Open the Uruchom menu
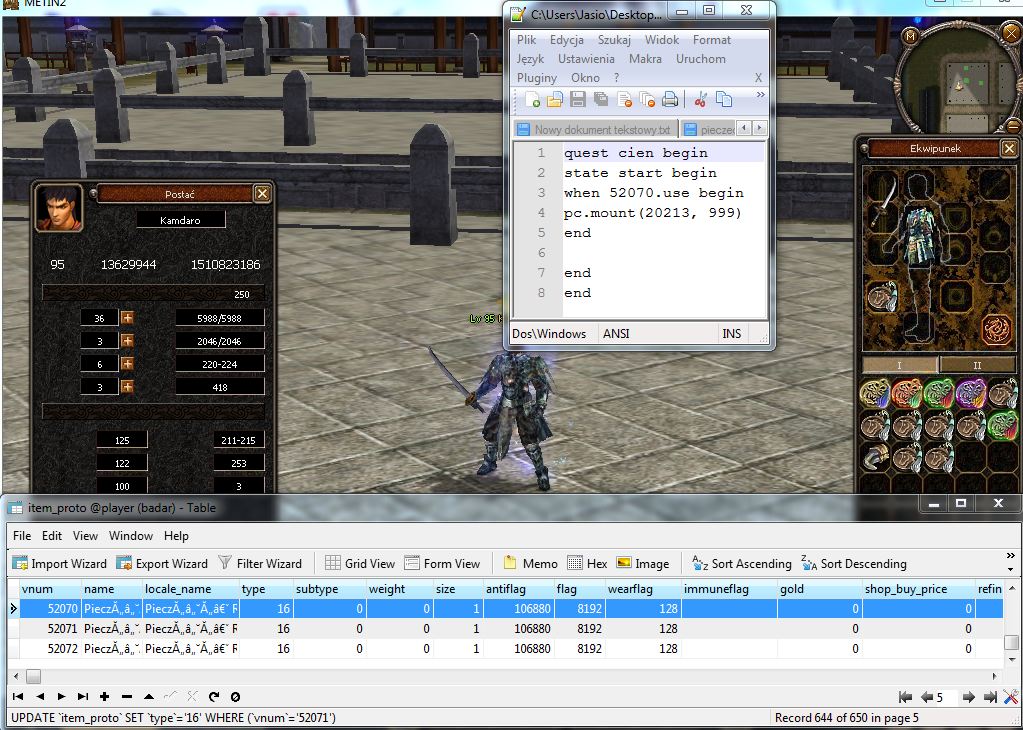 click(701, 59)
